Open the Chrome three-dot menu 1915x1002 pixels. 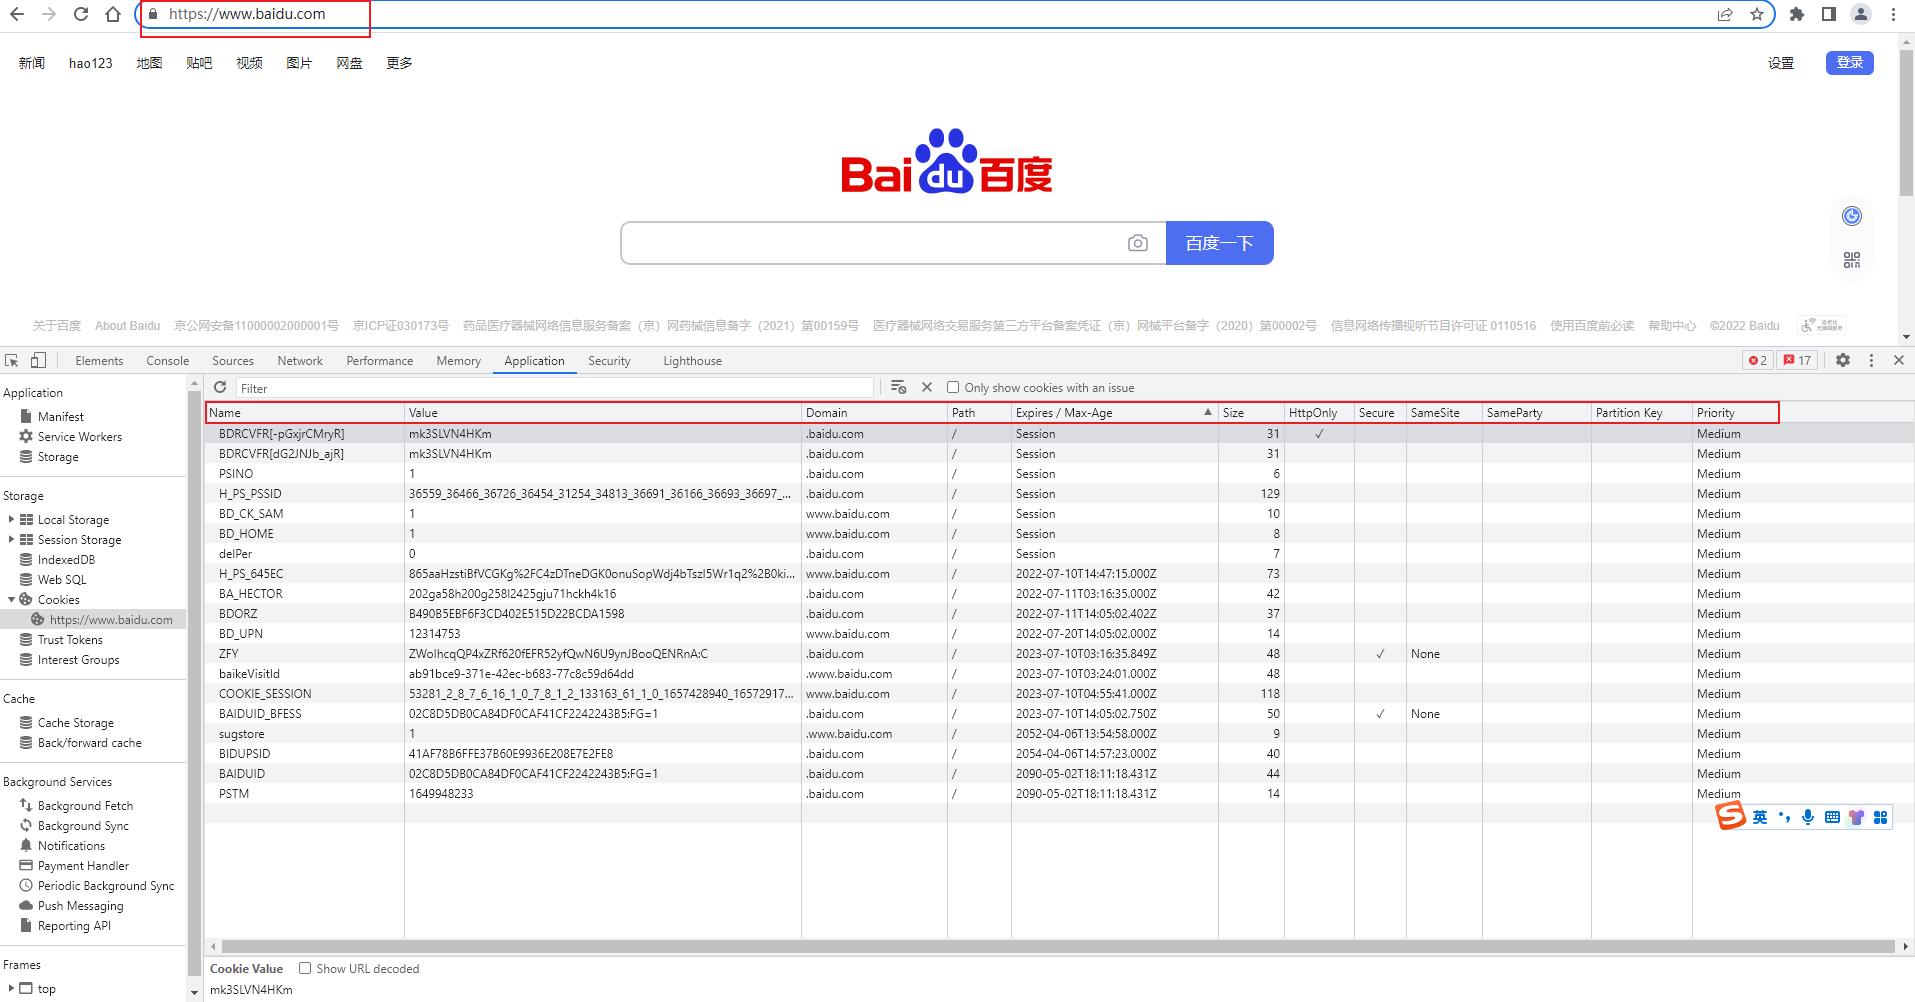coord(1893,14)
